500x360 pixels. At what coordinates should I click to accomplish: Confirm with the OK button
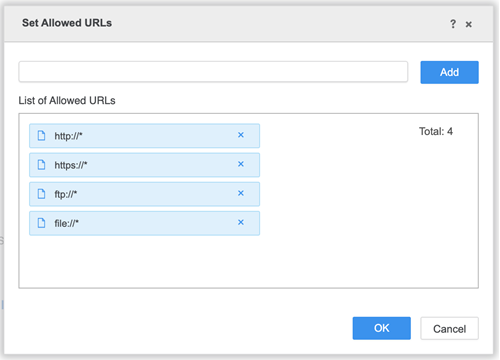(x=382, y=328)
